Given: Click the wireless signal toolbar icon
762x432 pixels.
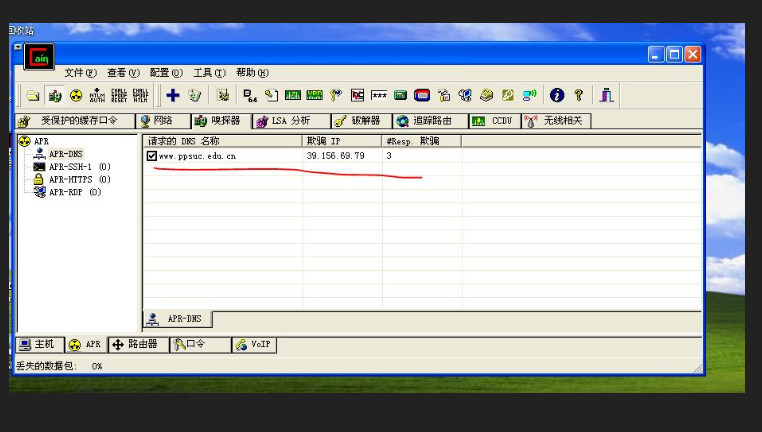Looking at the screenshot, I should pos(529,95).
